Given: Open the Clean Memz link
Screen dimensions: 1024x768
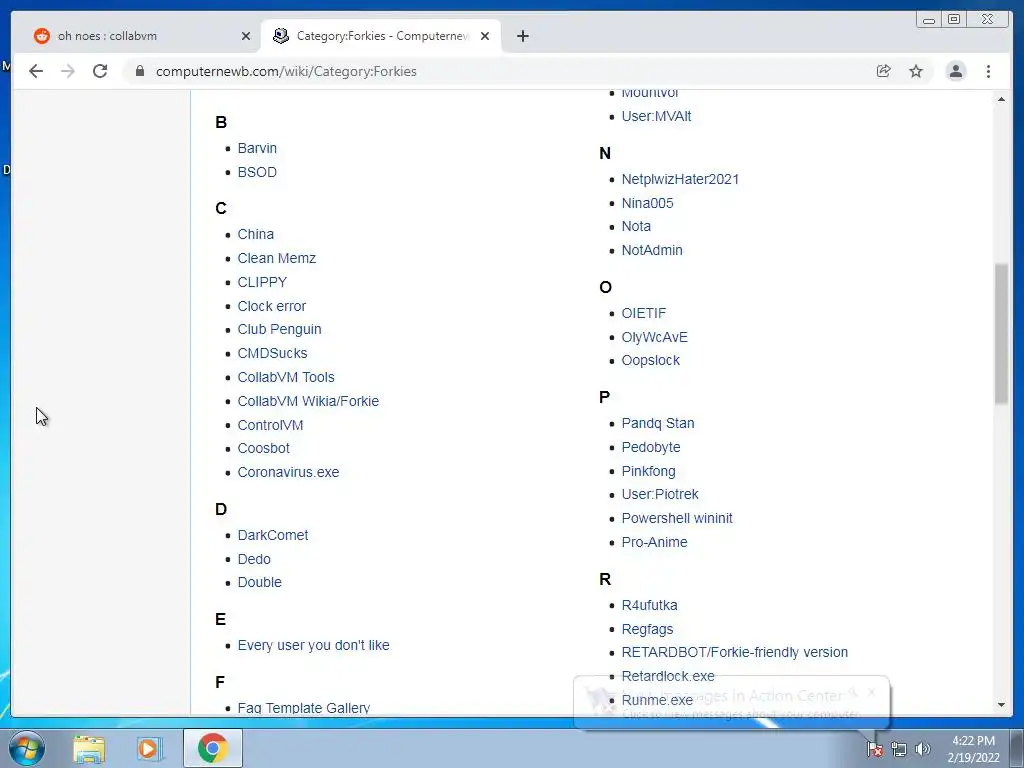Looking at the screenshot, I should 277,259.
